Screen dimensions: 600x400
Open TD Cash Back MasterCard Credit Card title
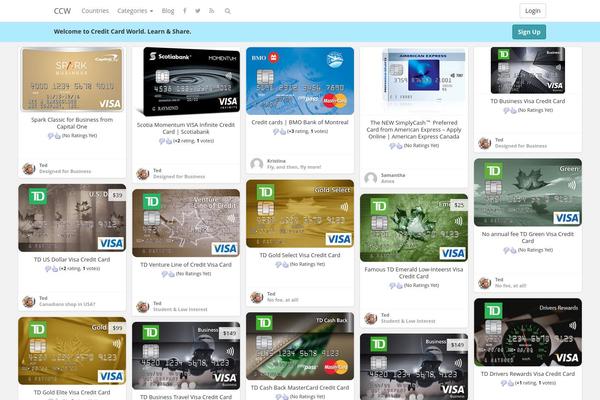coord(300,388)
